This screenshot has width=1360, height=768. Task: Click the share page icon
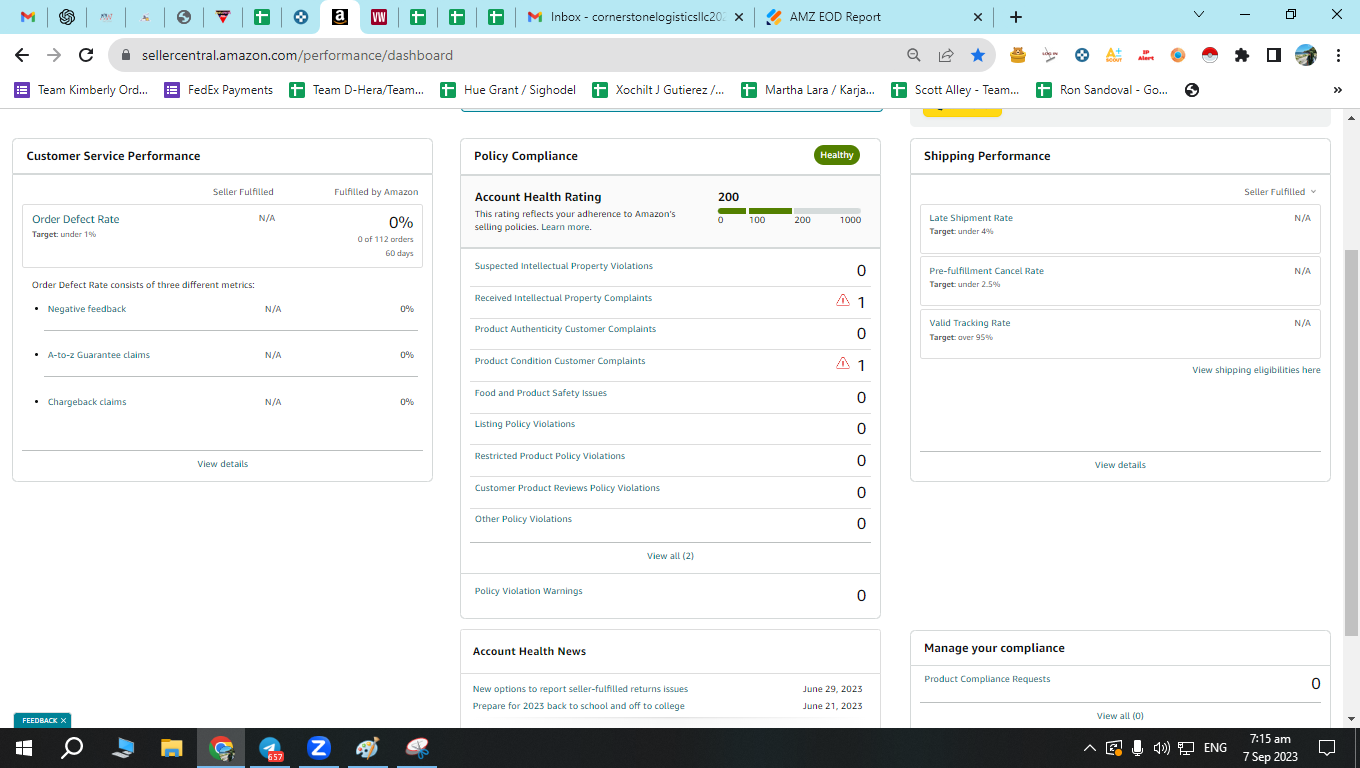(x=946, y=55)
